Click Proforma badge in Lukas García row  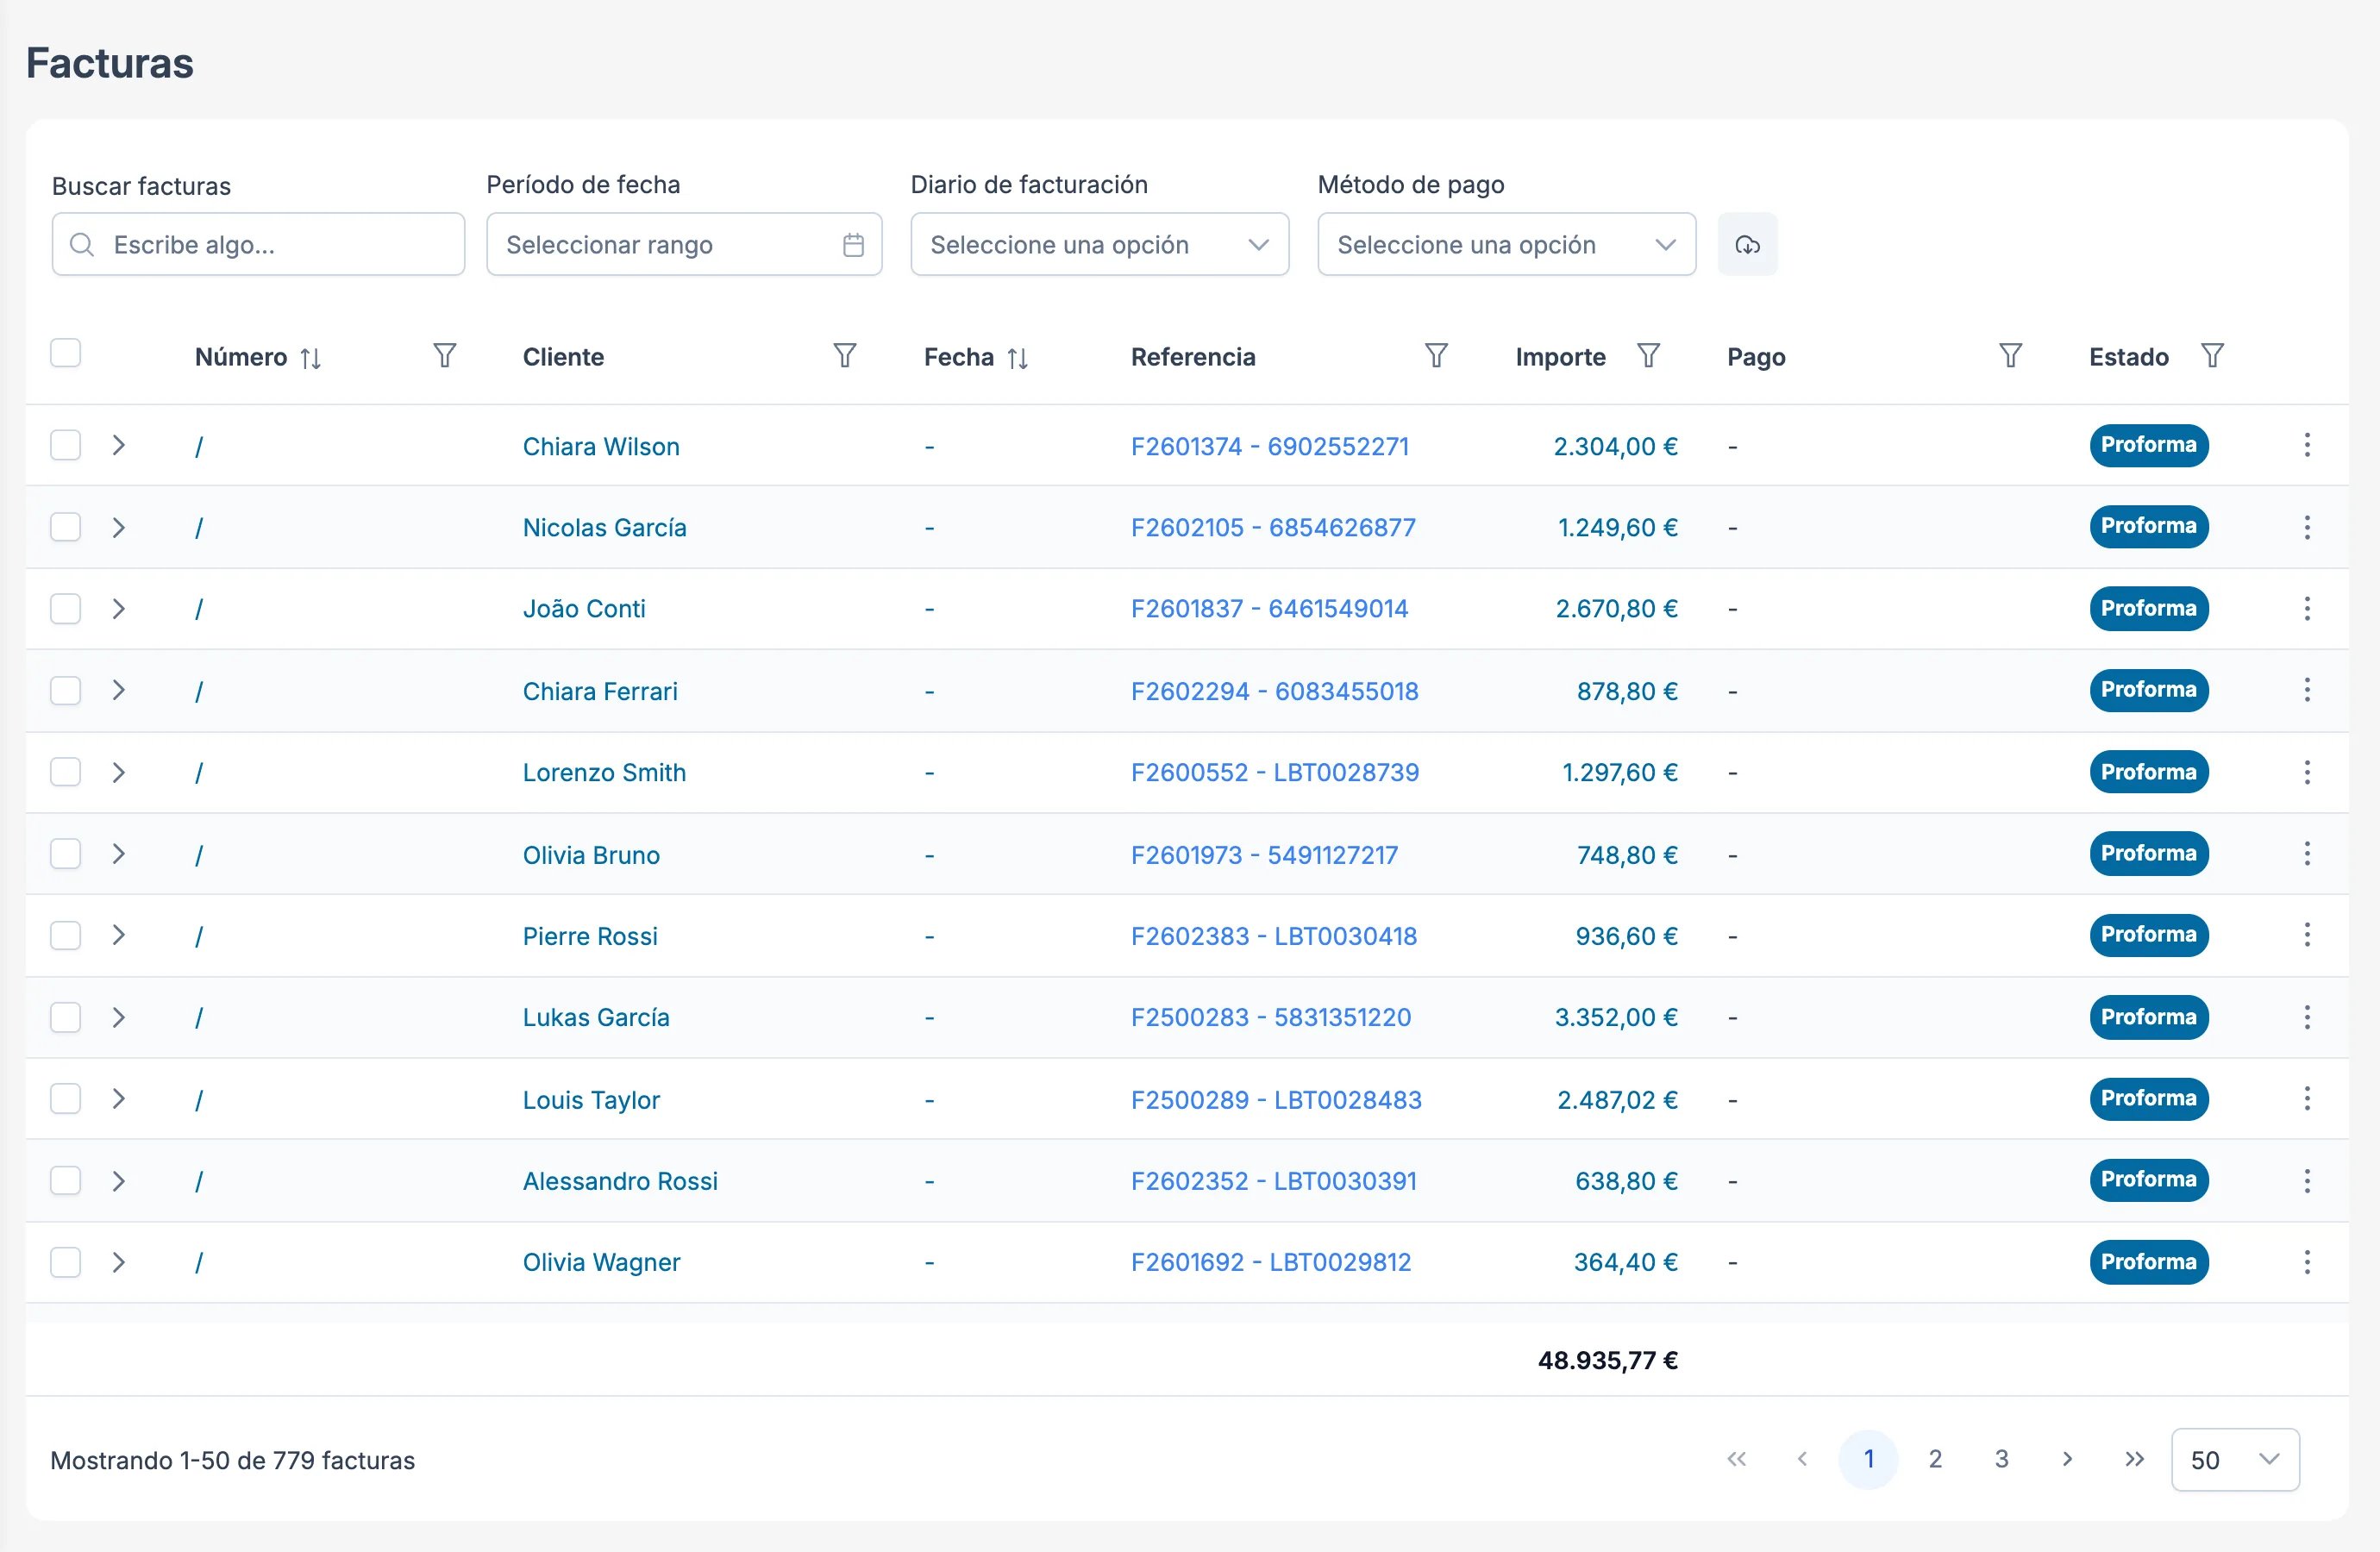(x=2148, y=1017)
